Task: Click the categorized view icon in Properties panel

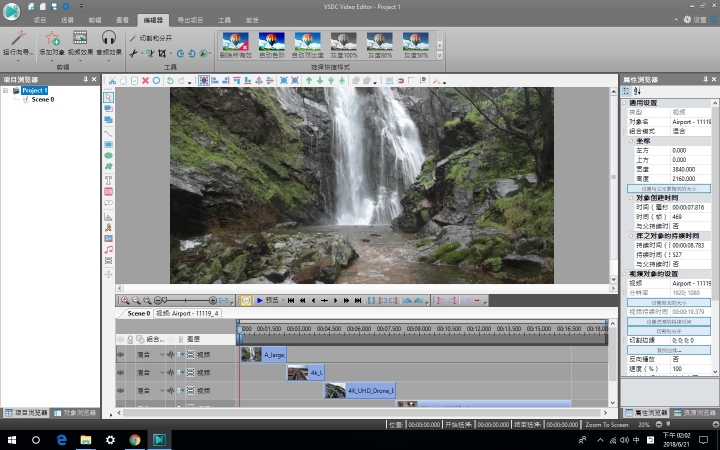Action: (x=626, y=91)
